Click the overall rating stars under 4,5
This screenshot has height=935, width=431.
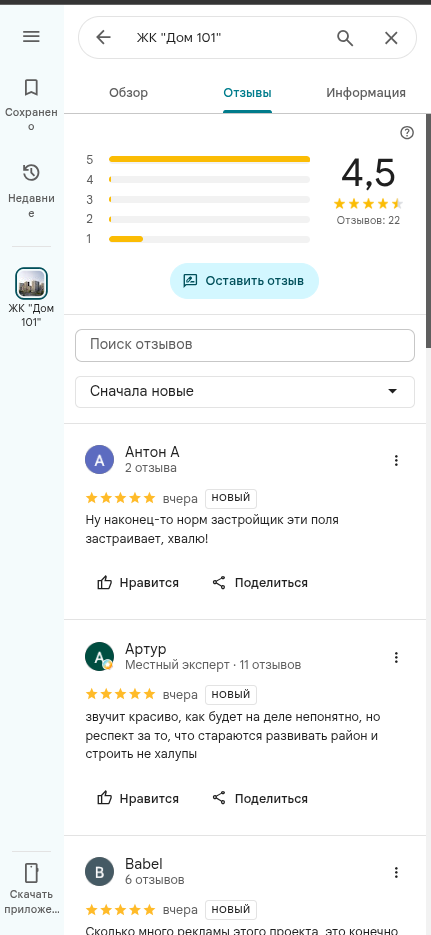[x=368, y=204]
